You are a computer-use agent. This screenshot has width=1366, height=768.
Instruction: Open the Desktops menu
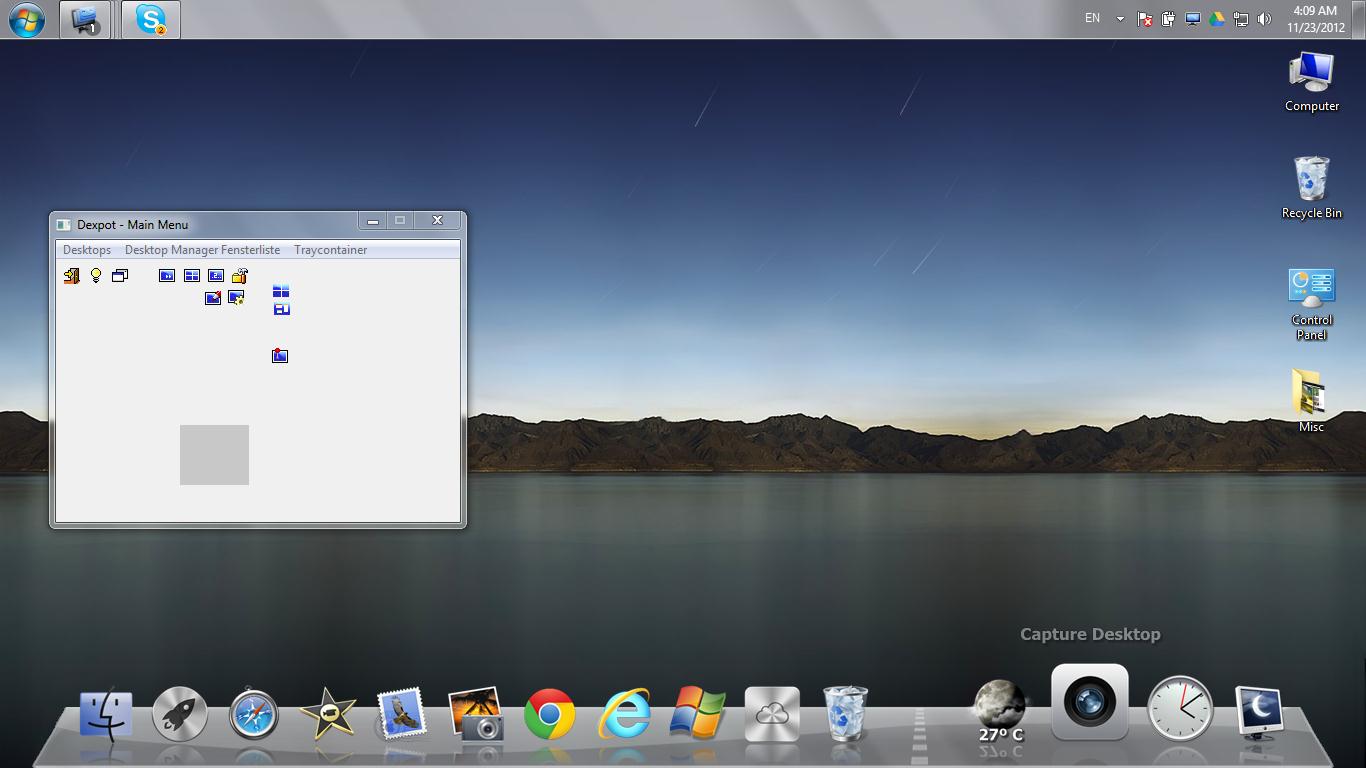[86, 249]
